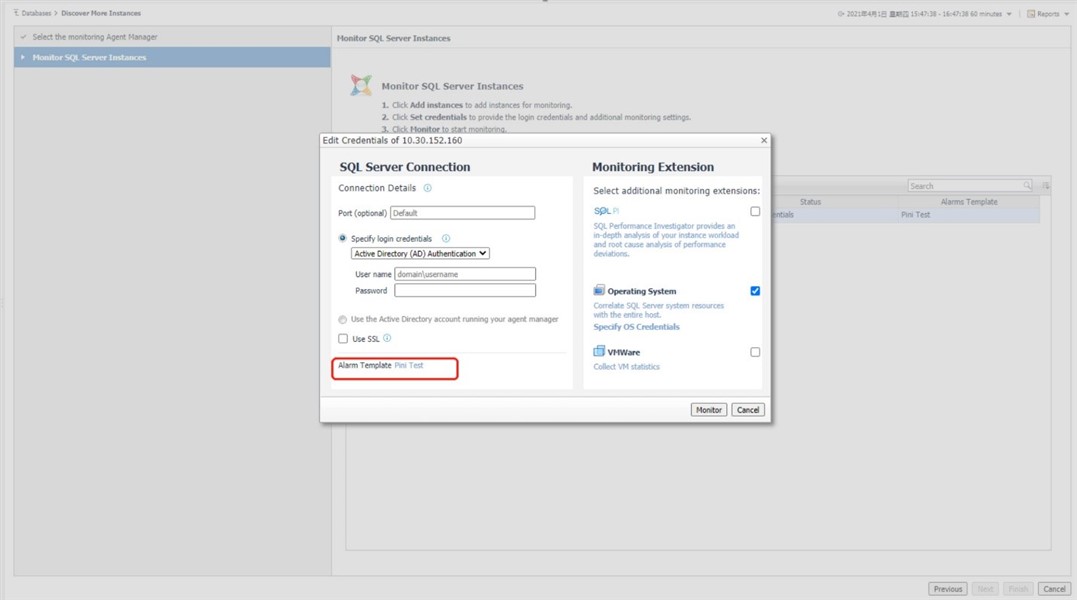The height and width of the screenshot is (600, 1077).
Task: Click the User name input field
Action: coord(465,274)
